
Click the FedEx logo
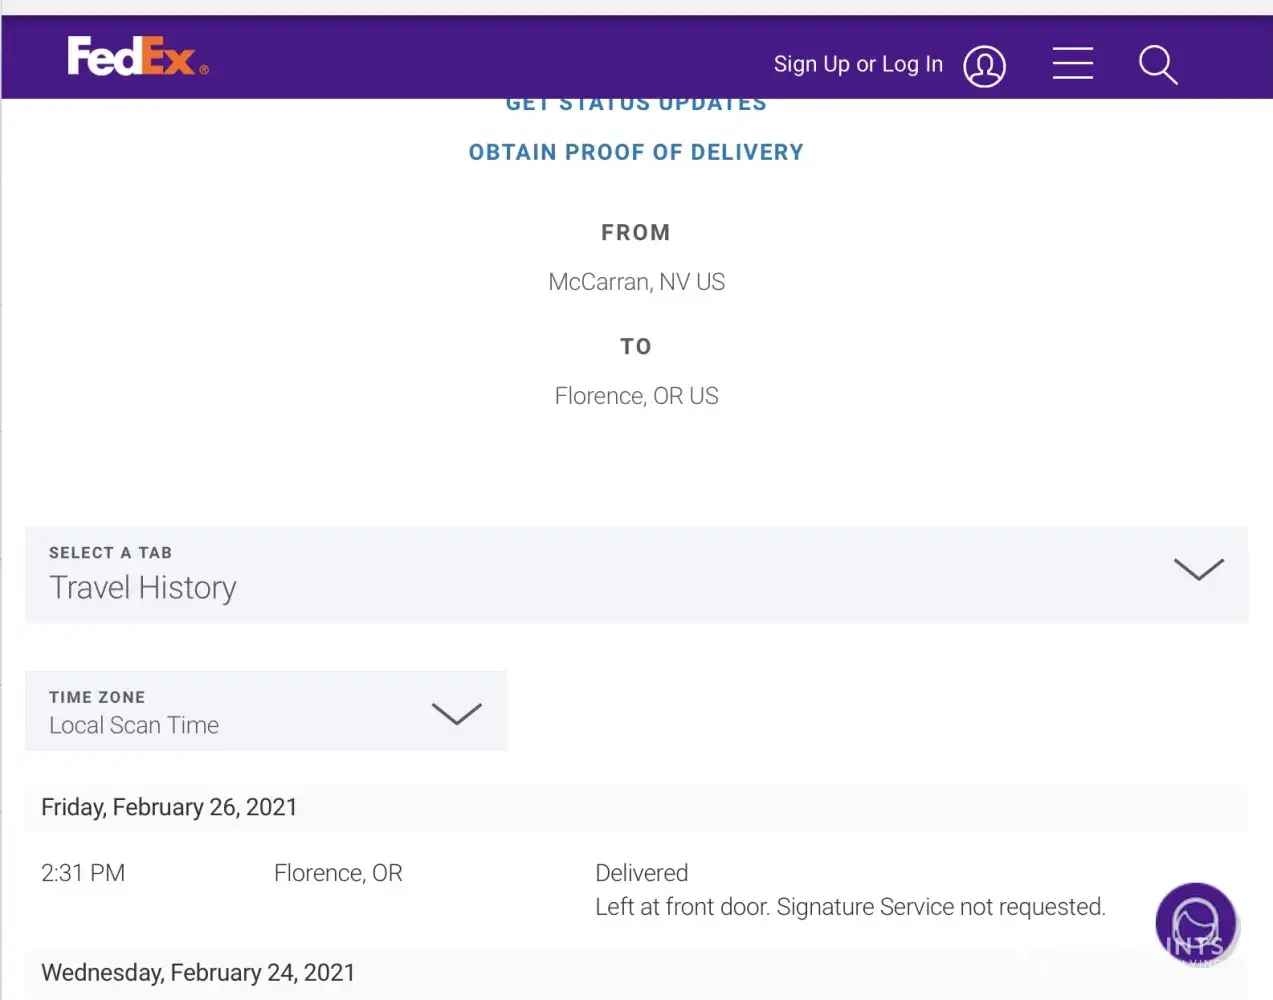tap(138, 57)
